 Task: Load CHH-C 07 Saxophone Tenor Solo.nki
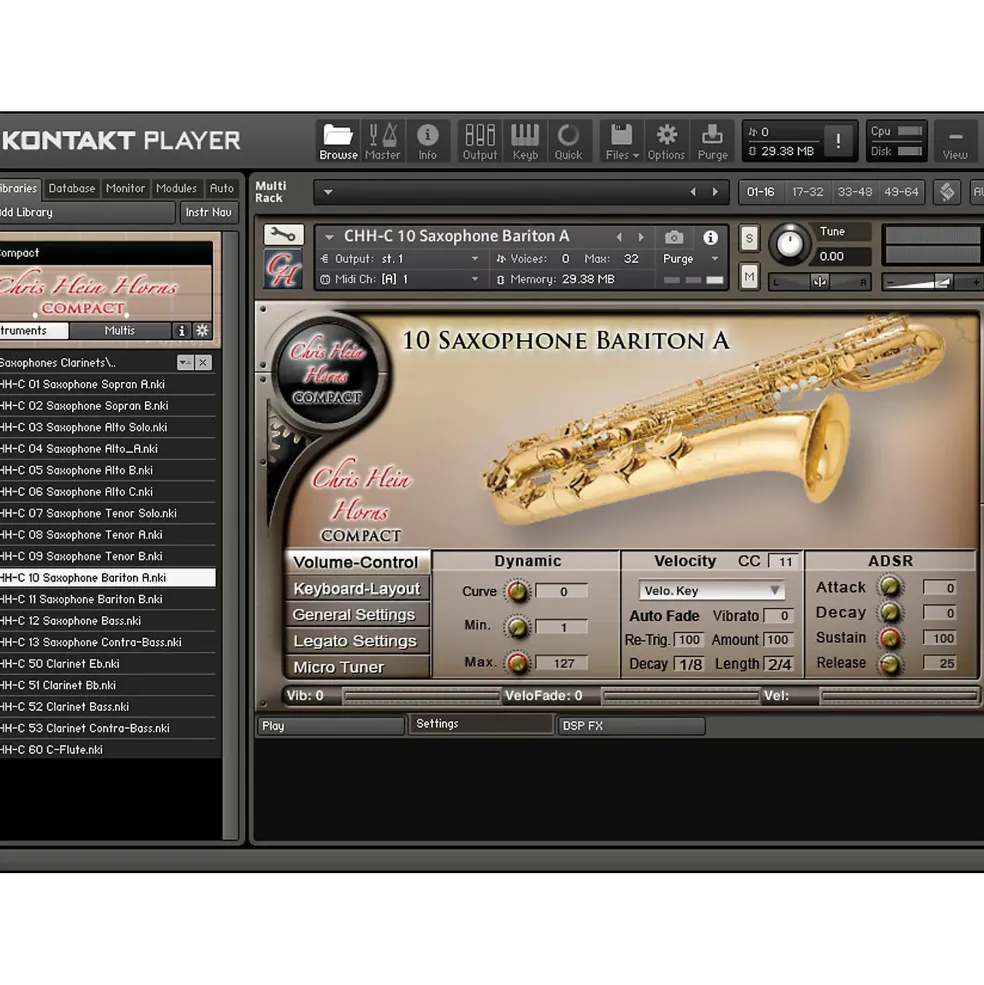pyautogui.click(x=107, y=513)
